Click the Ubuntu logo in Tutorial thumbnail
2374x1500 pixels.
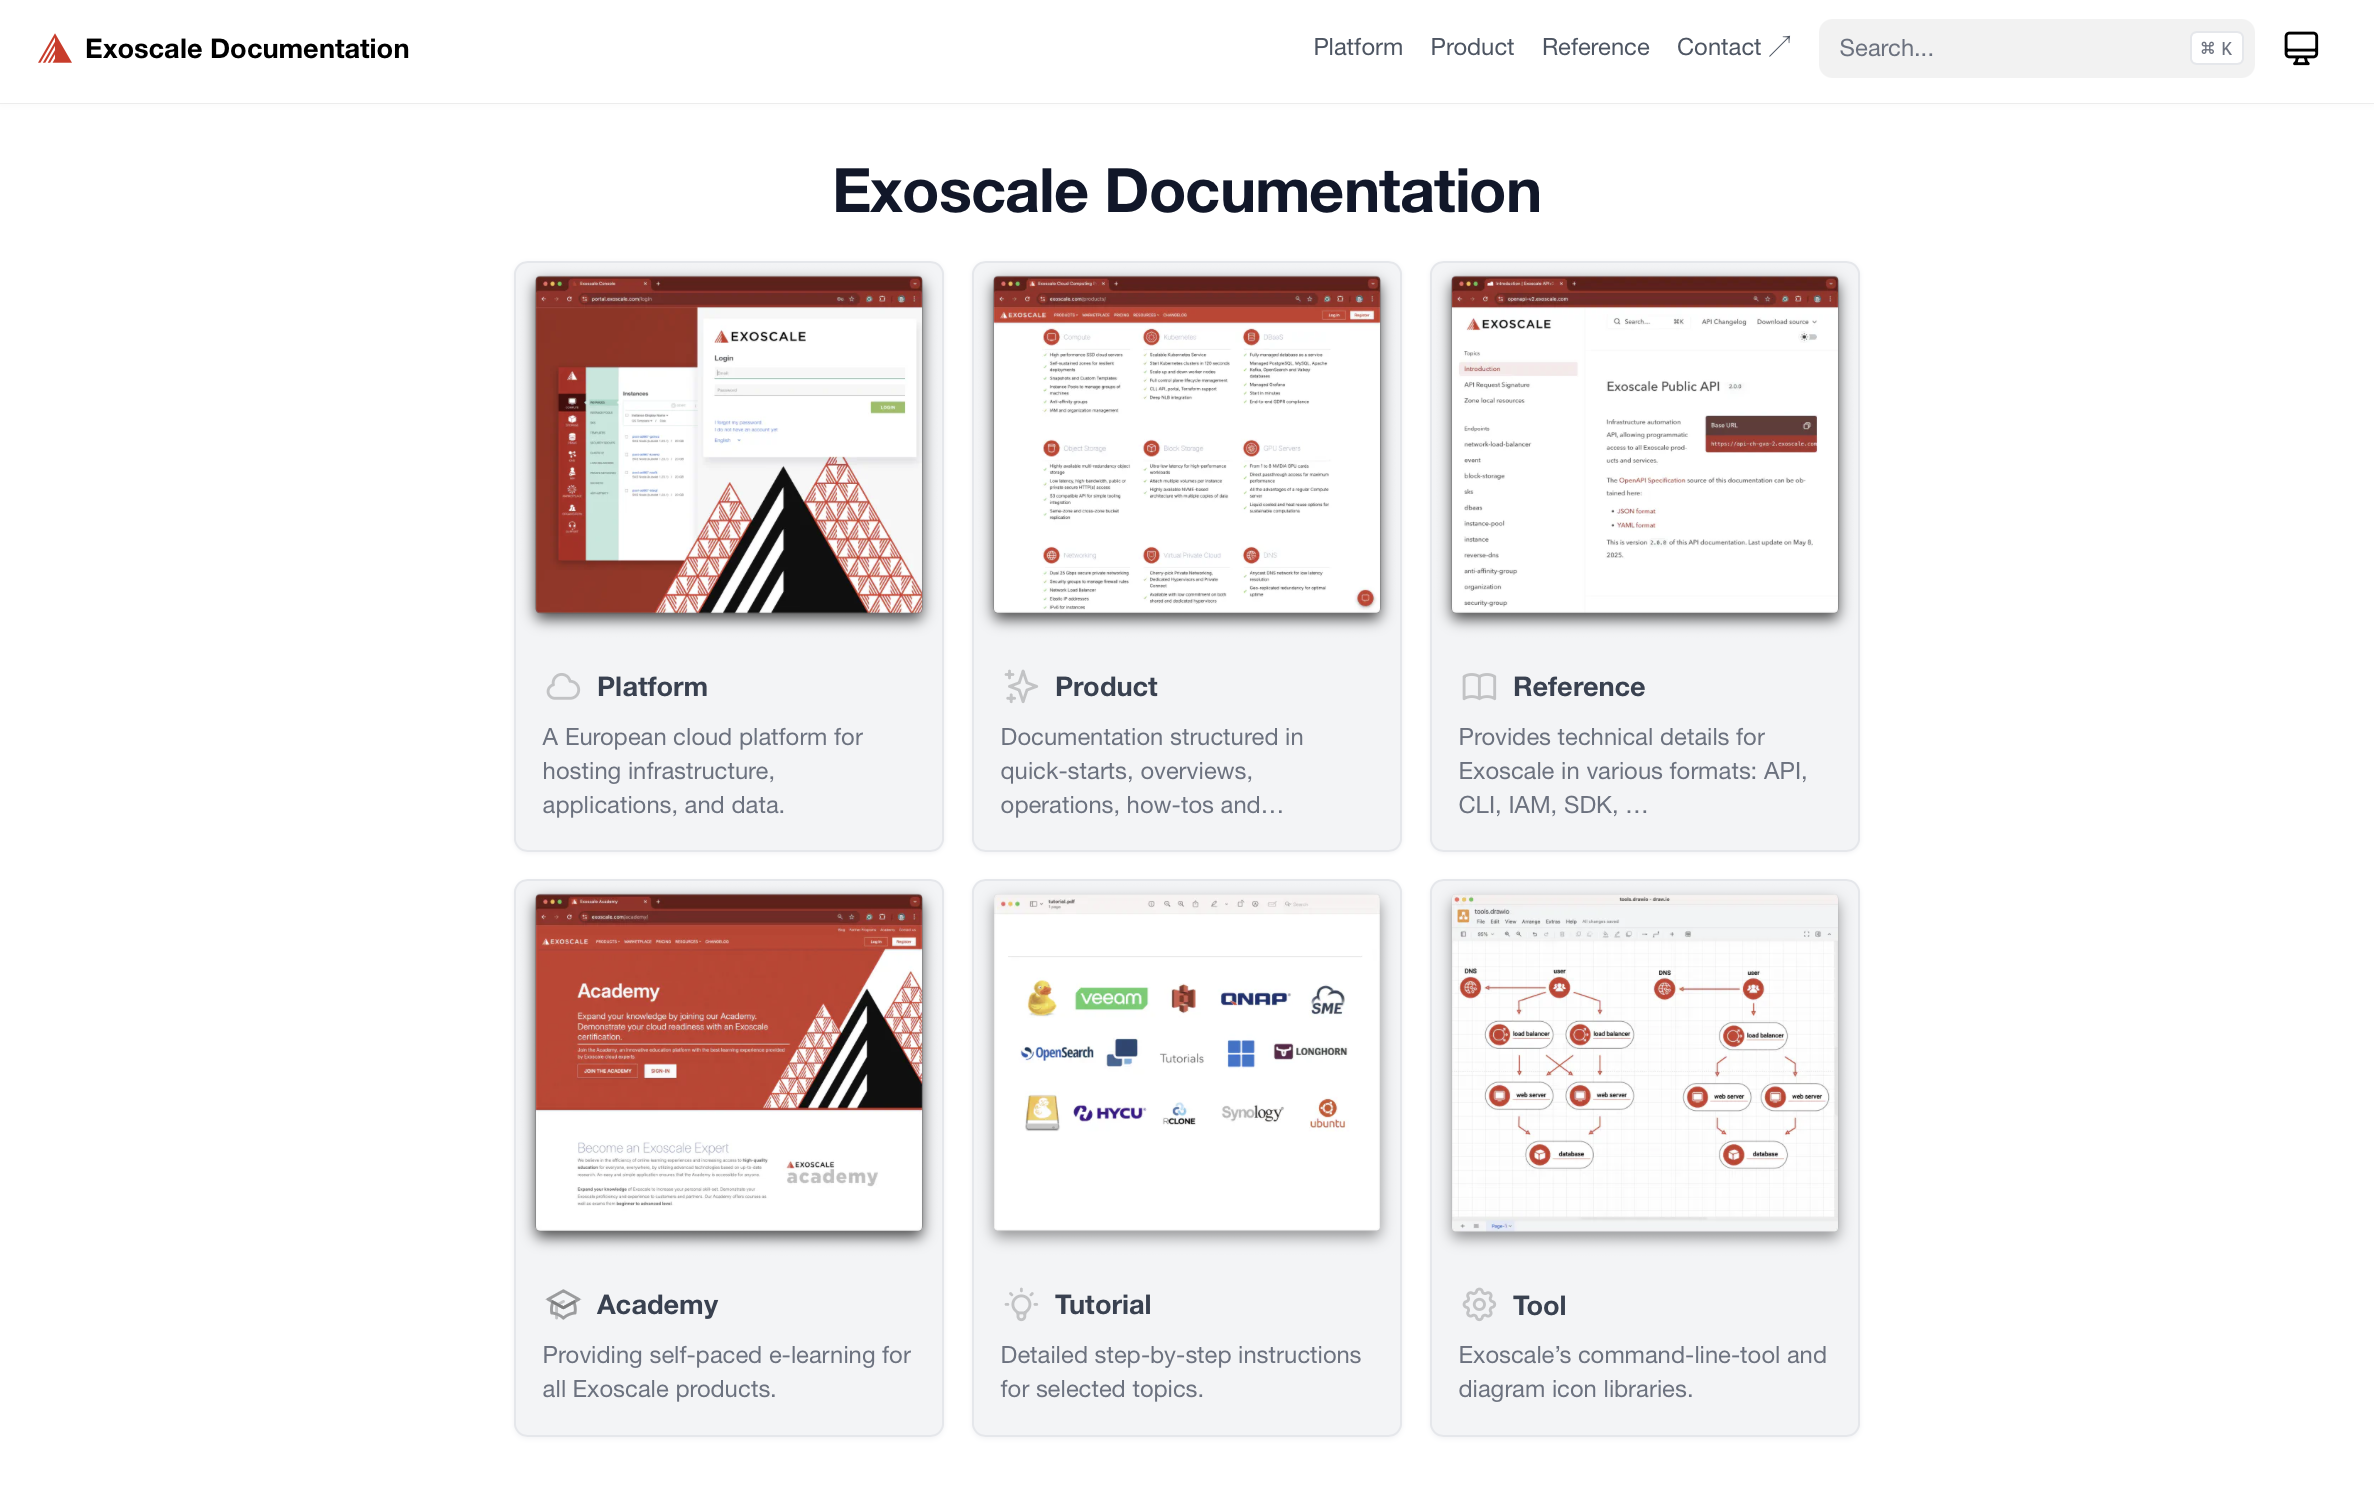pos(1327,1113)
